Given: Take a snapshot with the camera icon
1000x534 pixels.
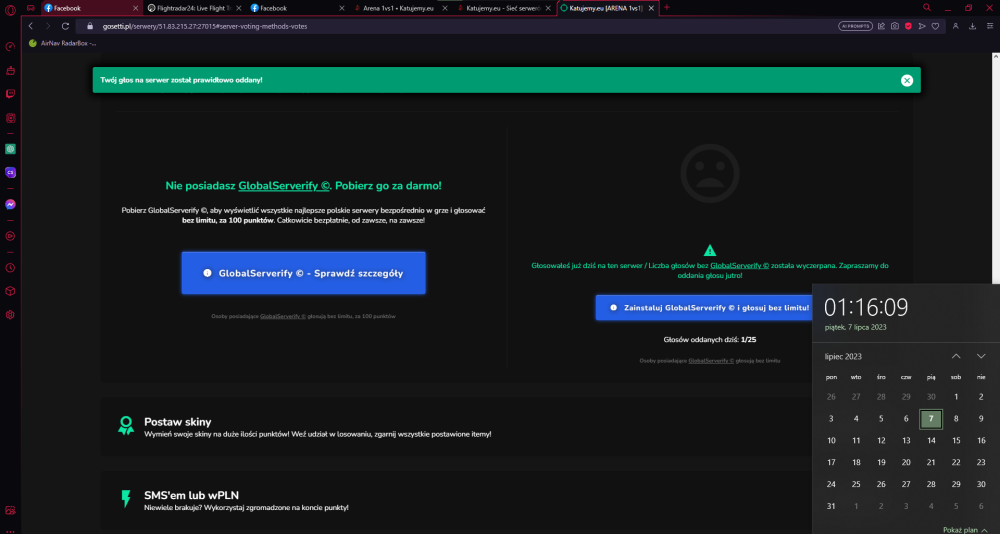Looking at the screenshot, I should (895, 26).
